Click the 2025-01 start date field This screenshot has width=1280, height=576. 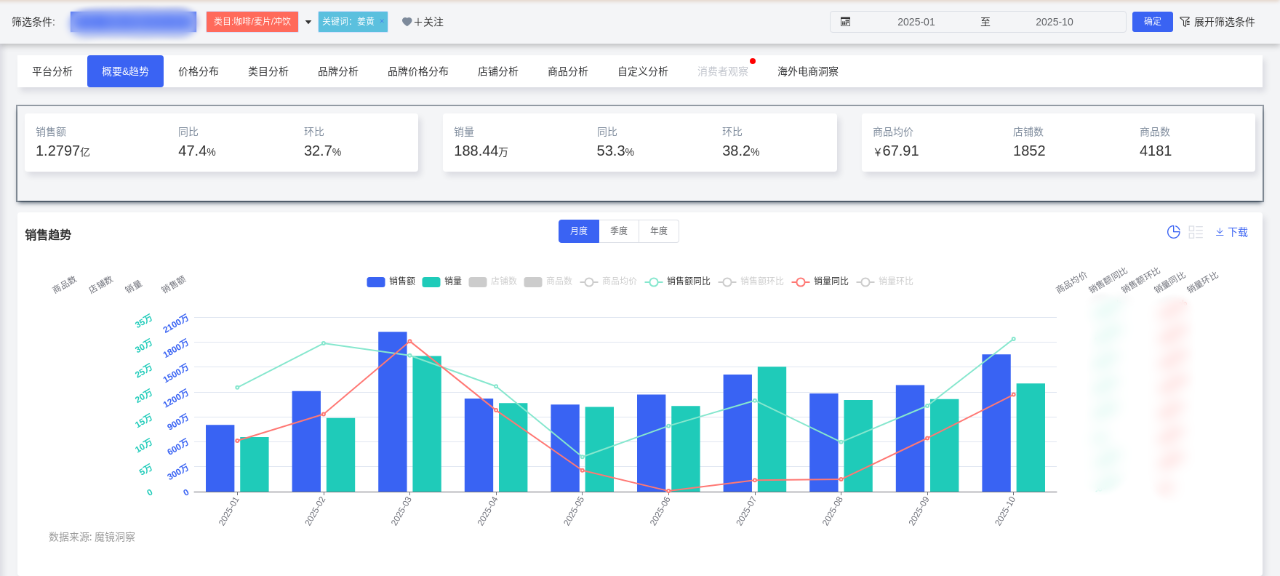tap(915, 22)
